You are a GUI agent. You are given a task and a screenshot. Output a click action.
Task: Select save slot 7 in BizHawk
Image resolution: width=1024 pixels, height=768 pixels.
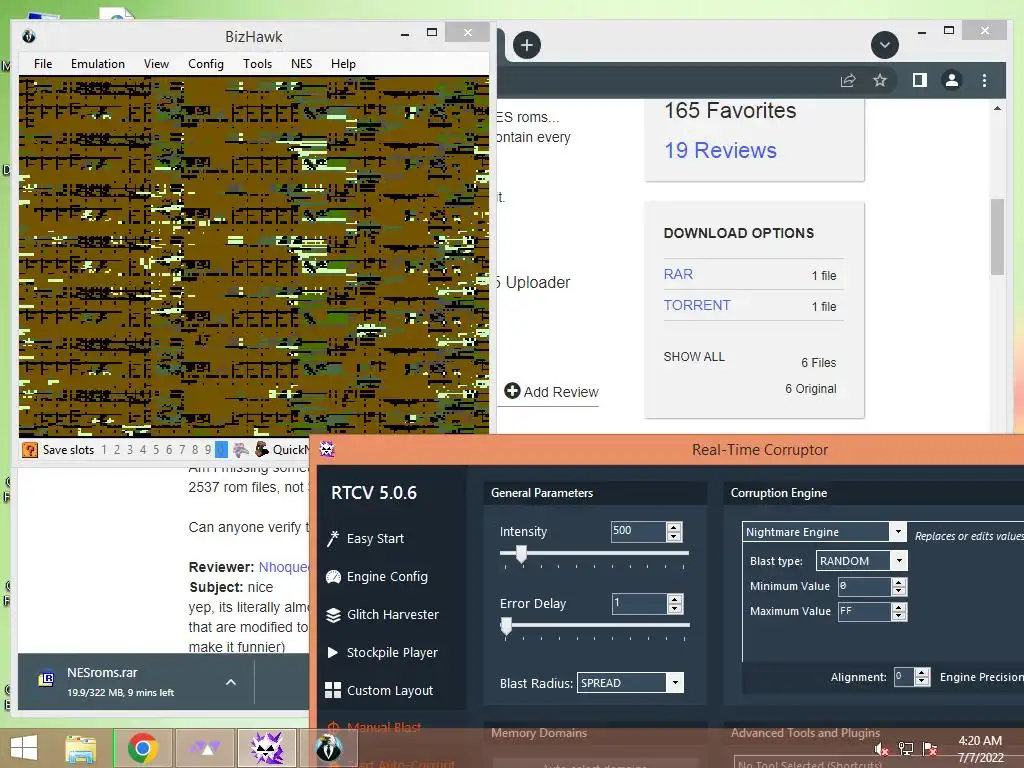pos(182,449)
